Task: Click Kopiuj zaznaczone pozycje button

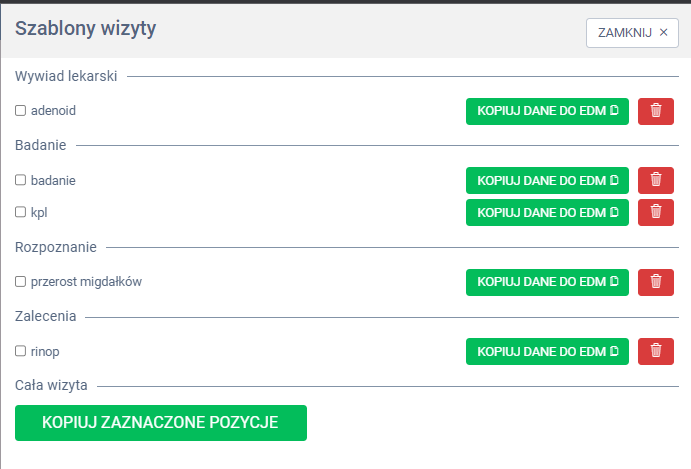Action: pyautogui.click(x=160, y=422)
